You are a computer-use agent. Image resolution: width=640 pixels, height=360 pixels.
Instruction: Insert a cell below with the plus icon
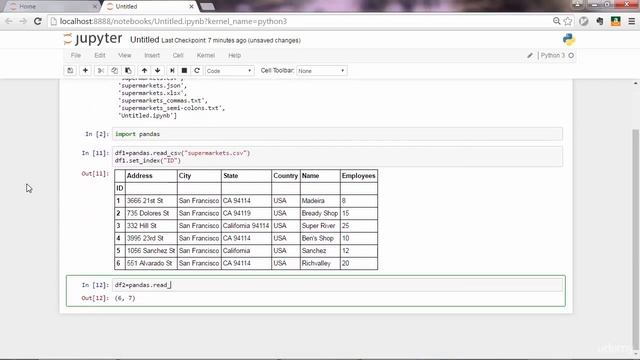coord(85,71)
